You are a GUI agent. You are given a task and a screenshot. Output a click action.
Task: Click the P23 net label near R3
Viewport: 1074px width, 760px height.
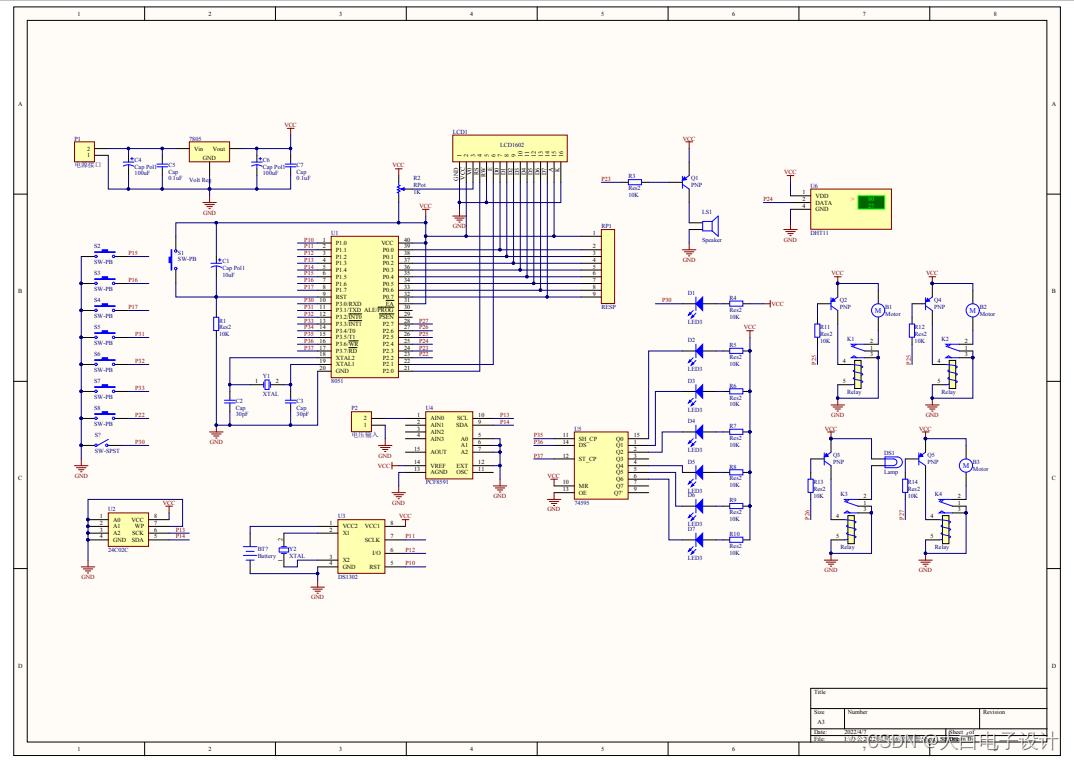pyautogui.click(x=606, y=179)
